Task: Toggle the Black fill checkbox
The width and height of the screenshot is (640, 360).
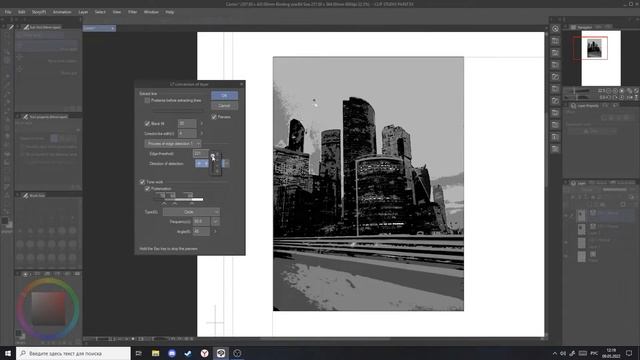Action: [147, 123]
